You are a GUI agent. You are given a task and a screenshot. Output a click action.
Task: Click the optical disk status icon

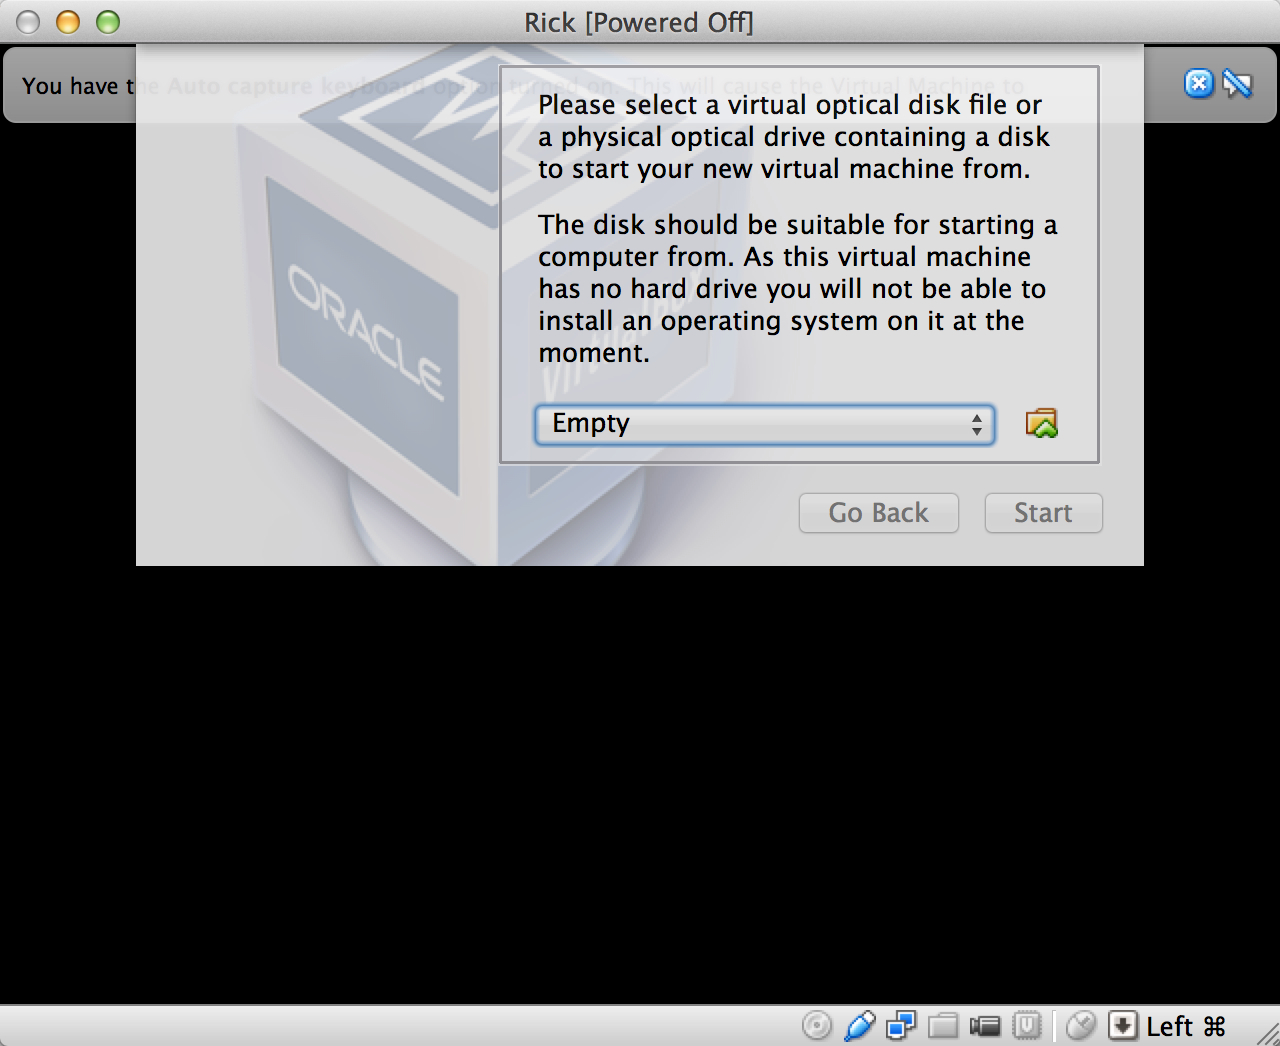click(x=817, y=1026)
